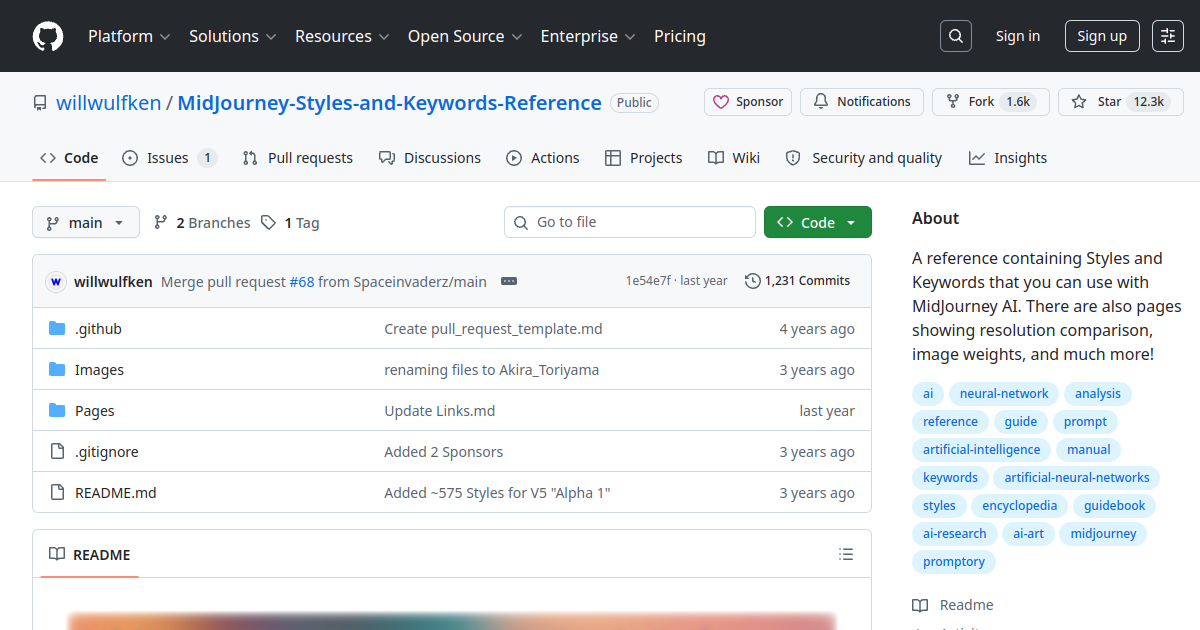This screenshot has width=1200, height=630.
Task: Star this repository
Action: pos(1121,102)
